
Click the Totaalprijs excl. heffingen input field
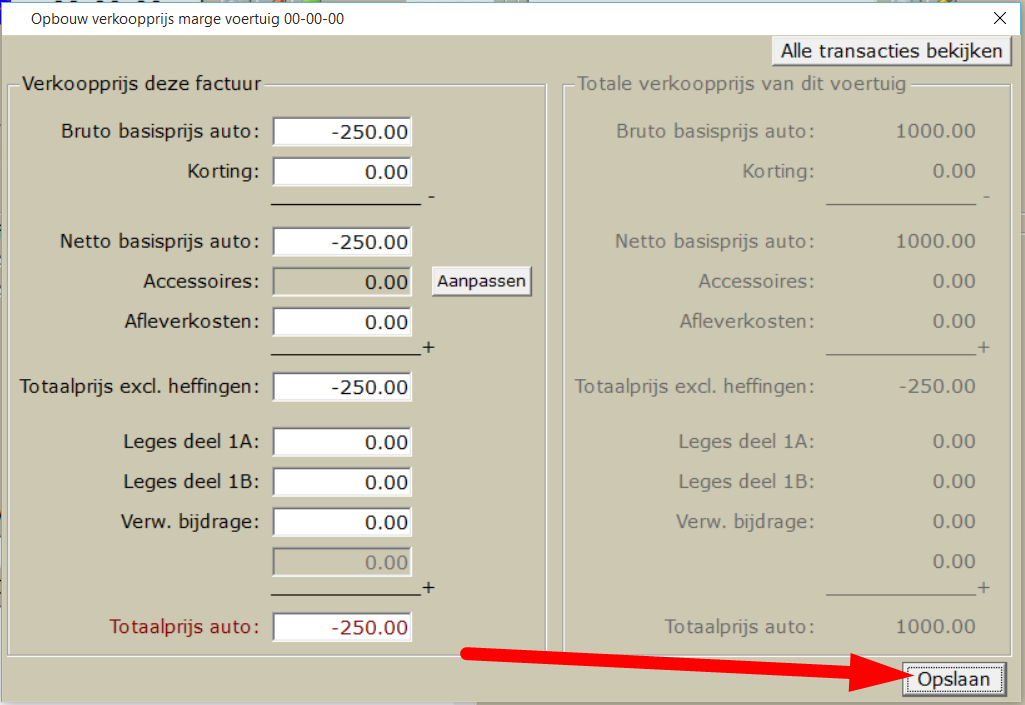(342, 387)
